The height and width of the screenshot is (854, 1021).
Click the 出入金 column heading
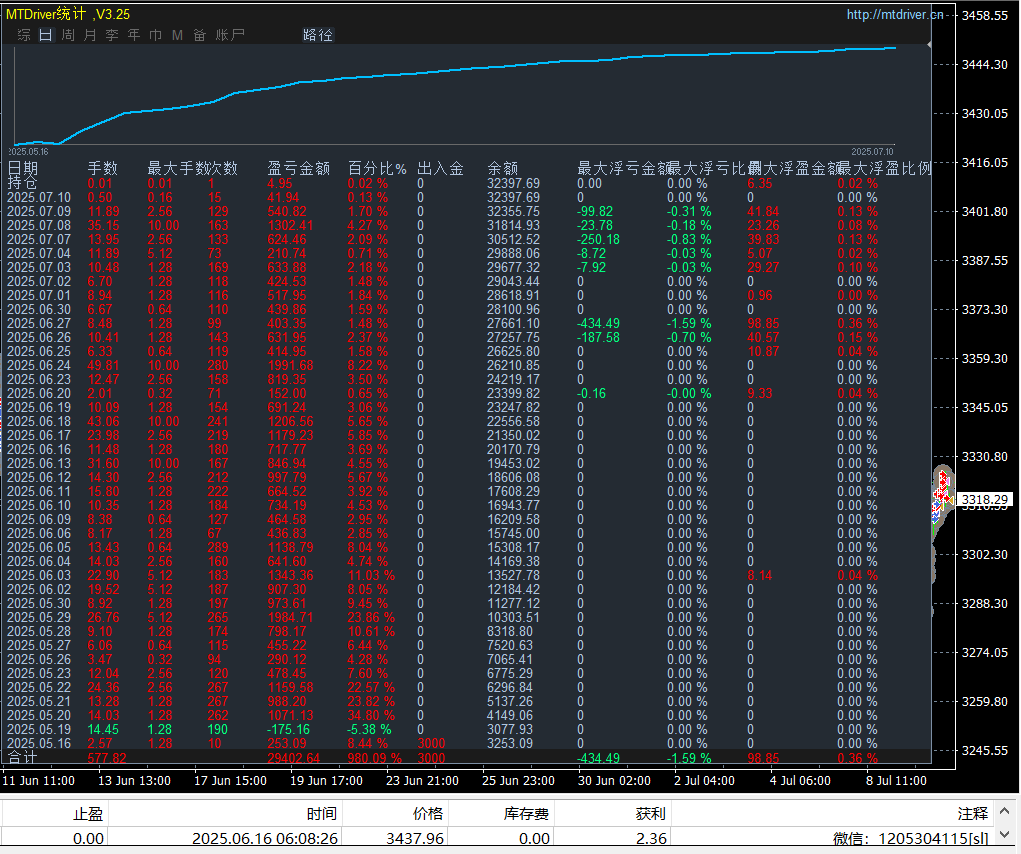[x=440, y=169]
